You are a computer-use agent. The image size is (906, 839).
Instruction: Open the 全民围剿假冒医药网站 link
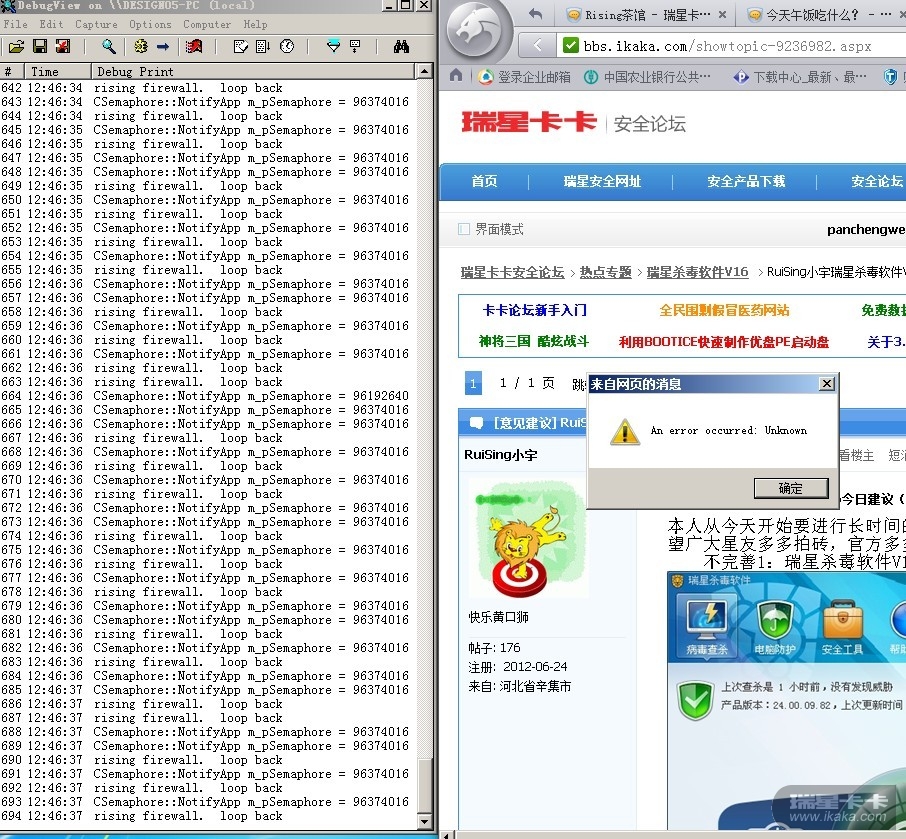[x=725, y=310]
